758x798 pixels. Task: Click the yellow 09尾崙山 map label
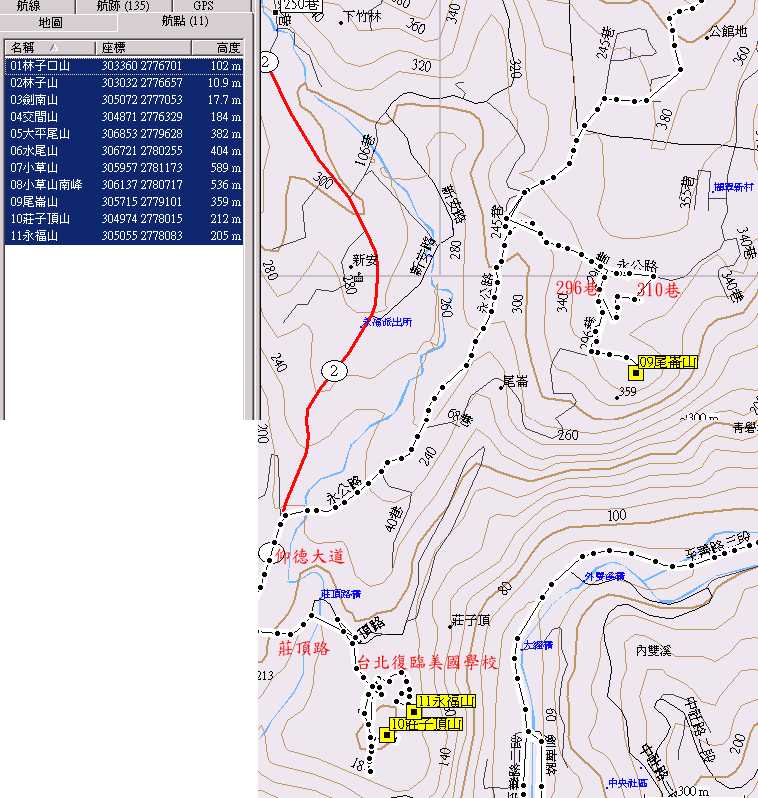pos(667,362)
